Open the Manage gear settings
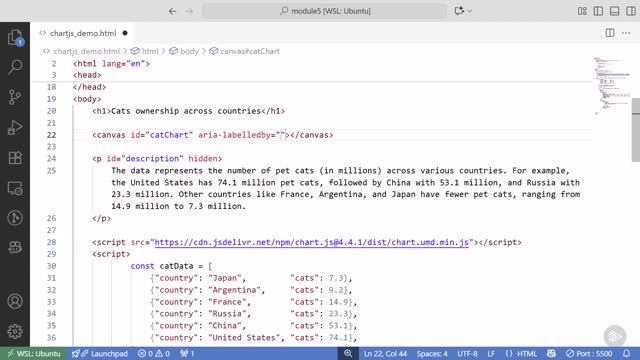 [x=15, y=331]
